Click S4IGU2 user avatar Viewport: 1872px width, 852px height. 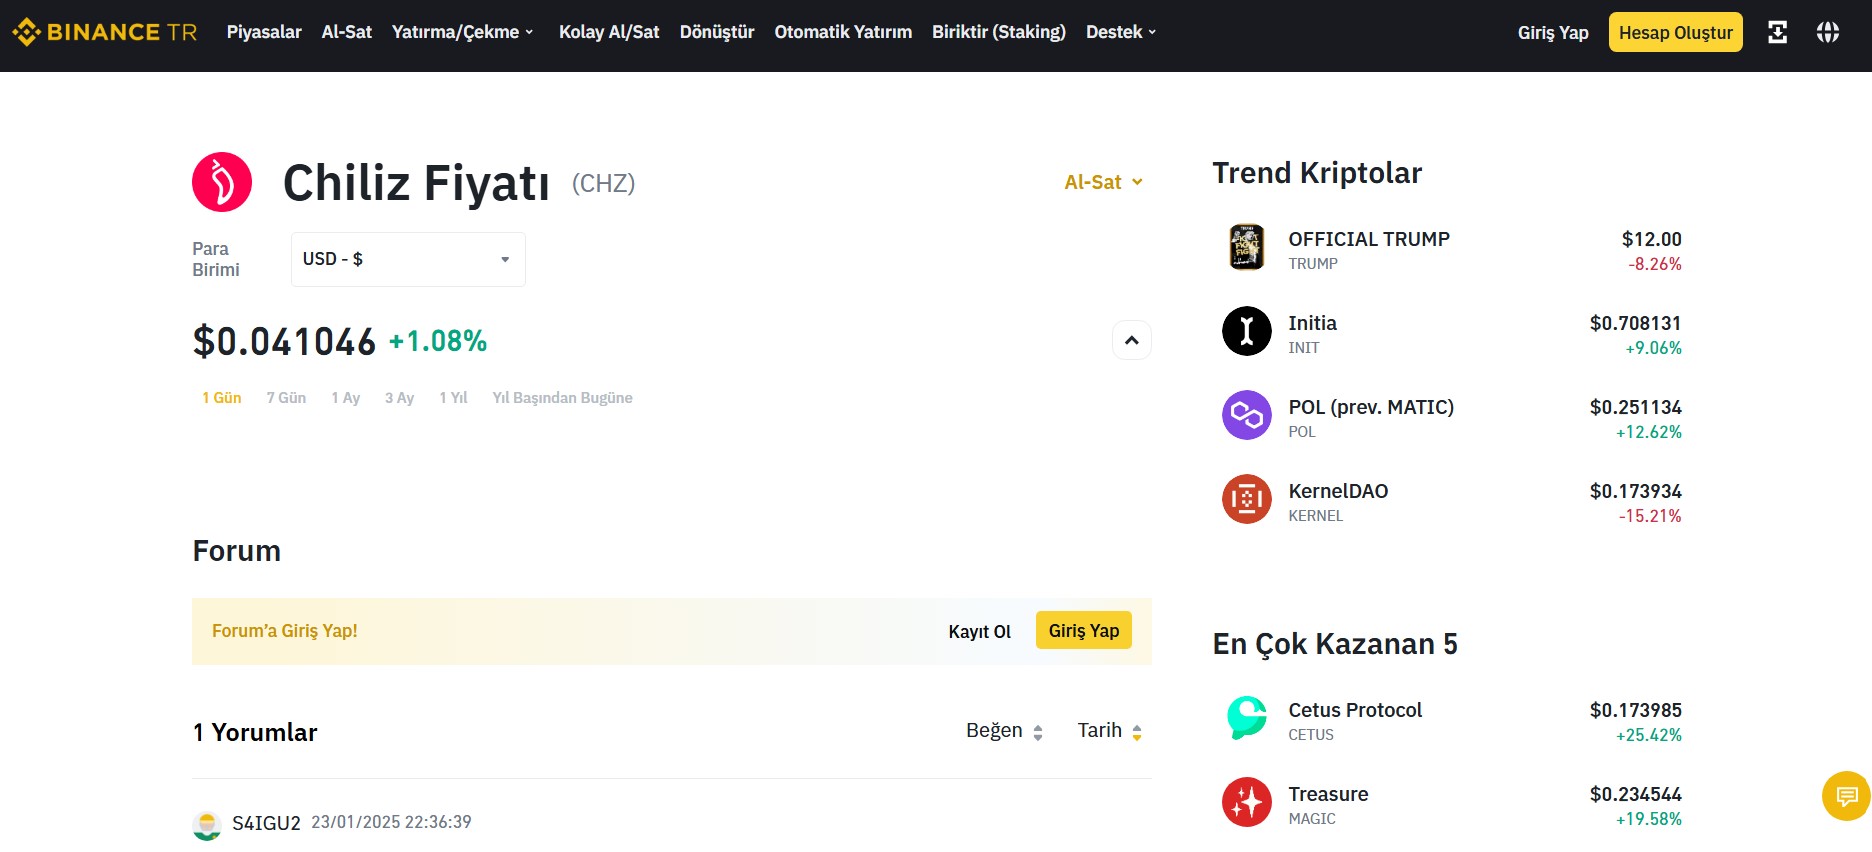[207, 825]
